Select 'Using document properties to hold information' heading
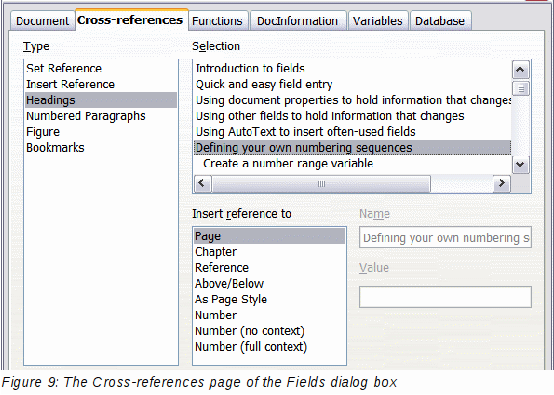Viewport: 554px width, 395px height. (352, 100)
